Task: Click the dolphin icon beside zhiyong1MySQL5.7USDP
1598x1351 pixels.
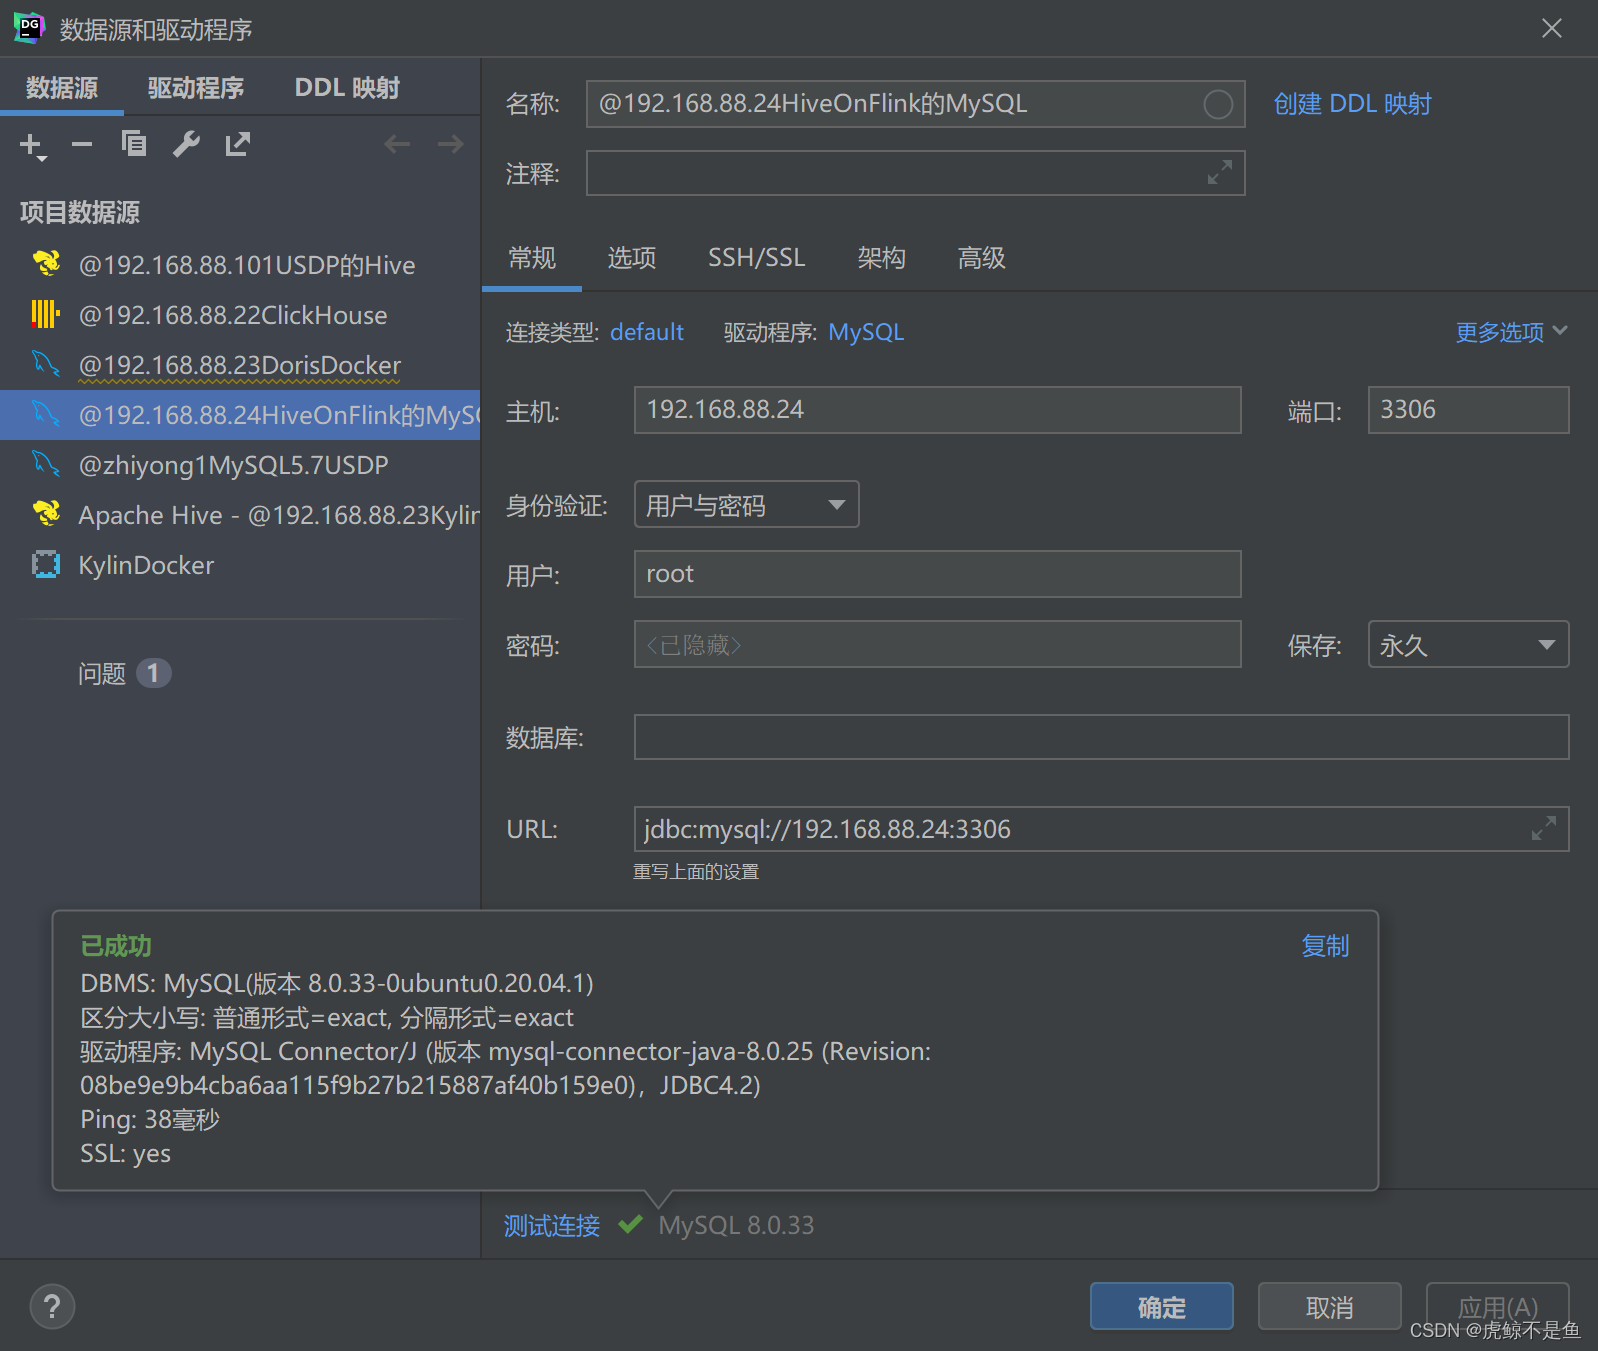Action: [46, 464]
